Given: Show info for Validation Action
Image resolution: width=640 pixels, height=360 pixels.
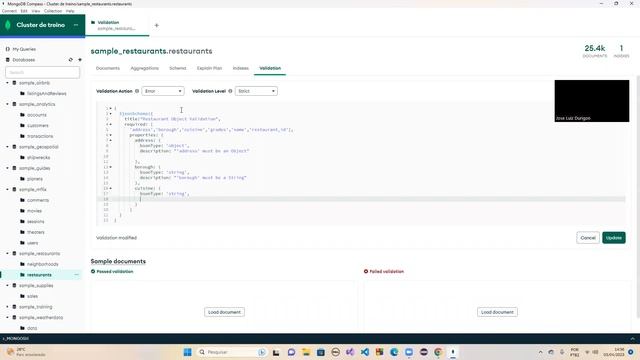Looking at the screenshot, I should [137, 91].
